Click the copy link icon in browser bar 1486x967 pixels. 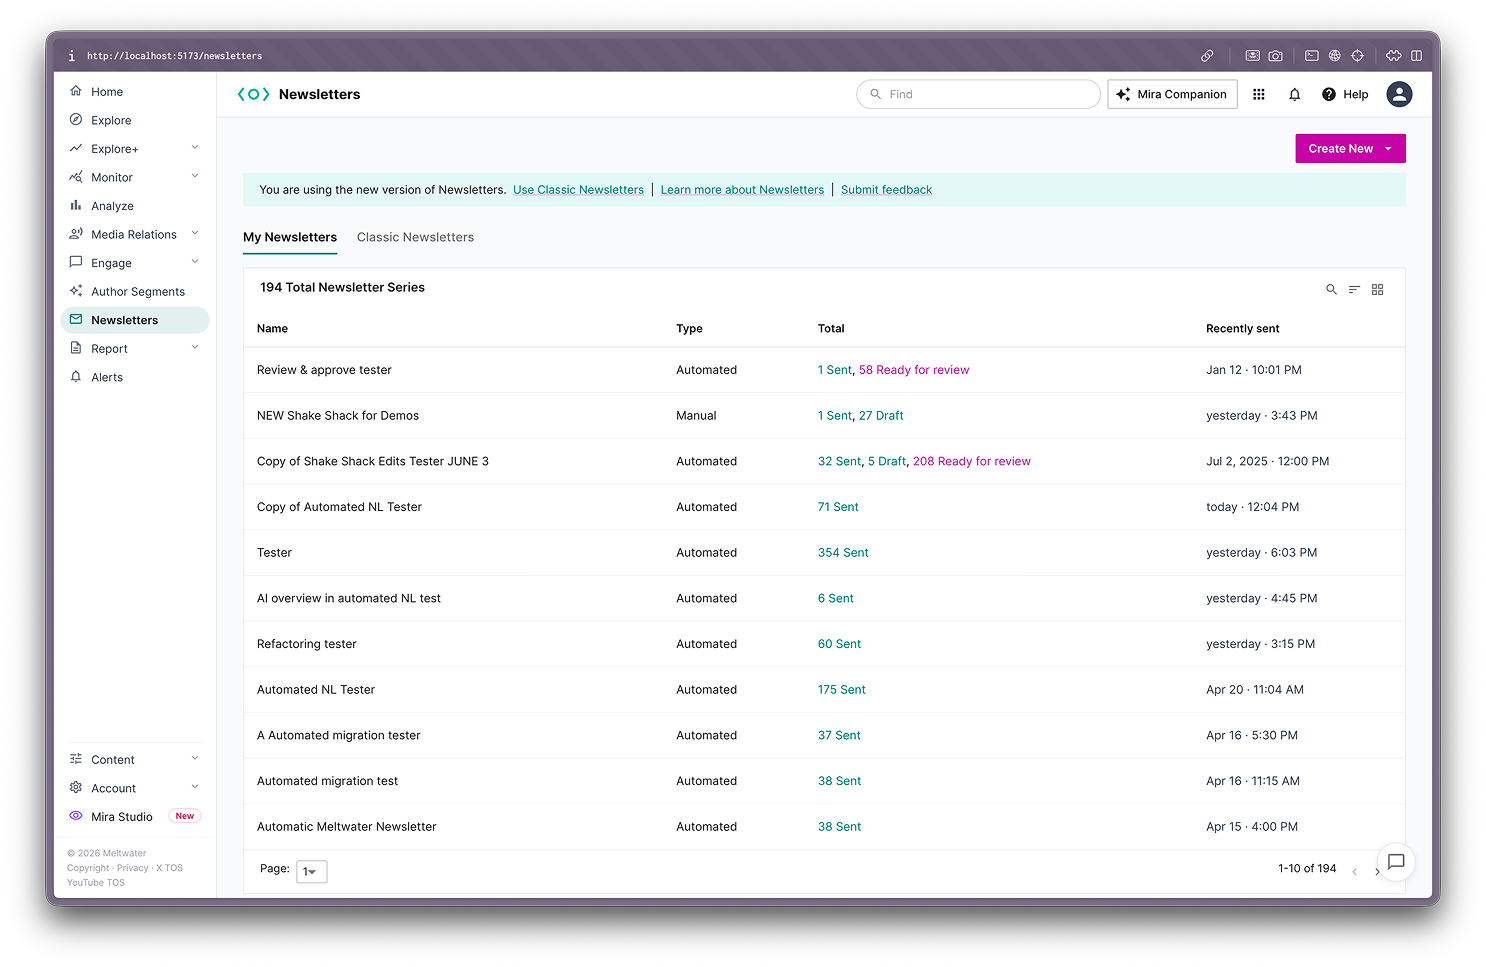1207,56
